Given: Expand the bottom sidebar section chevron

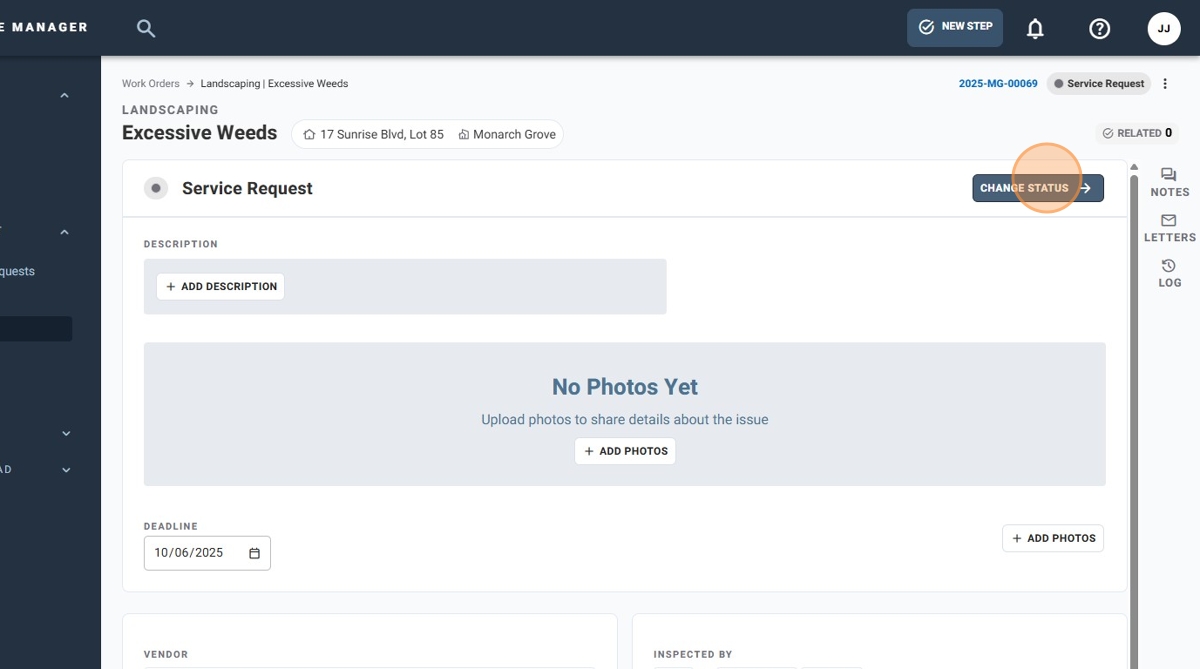Looking at the screenshot, I should pos(66,470).
